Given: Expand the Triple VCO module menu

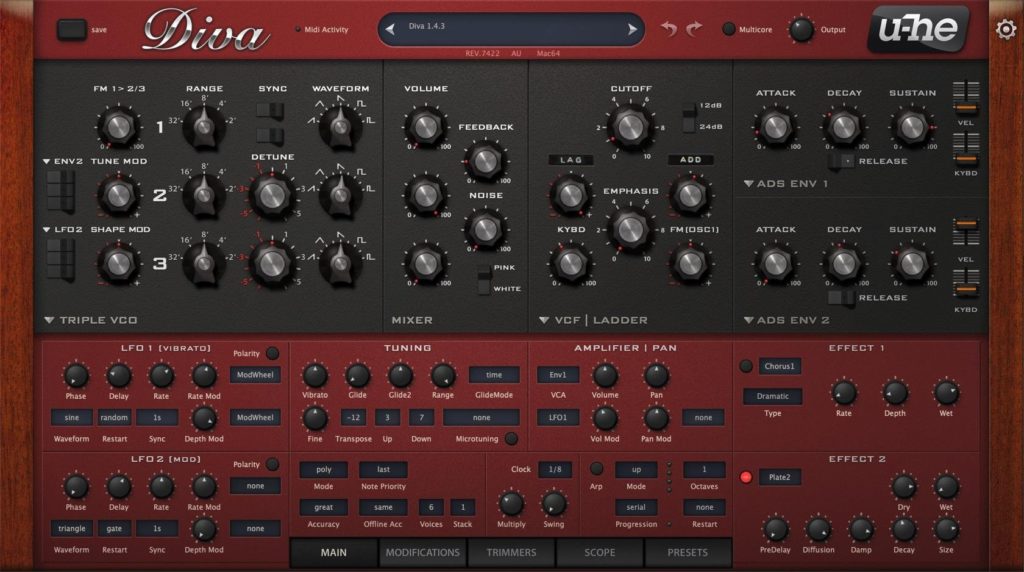Looking at the screenshot, I should [x=50, y=320].
